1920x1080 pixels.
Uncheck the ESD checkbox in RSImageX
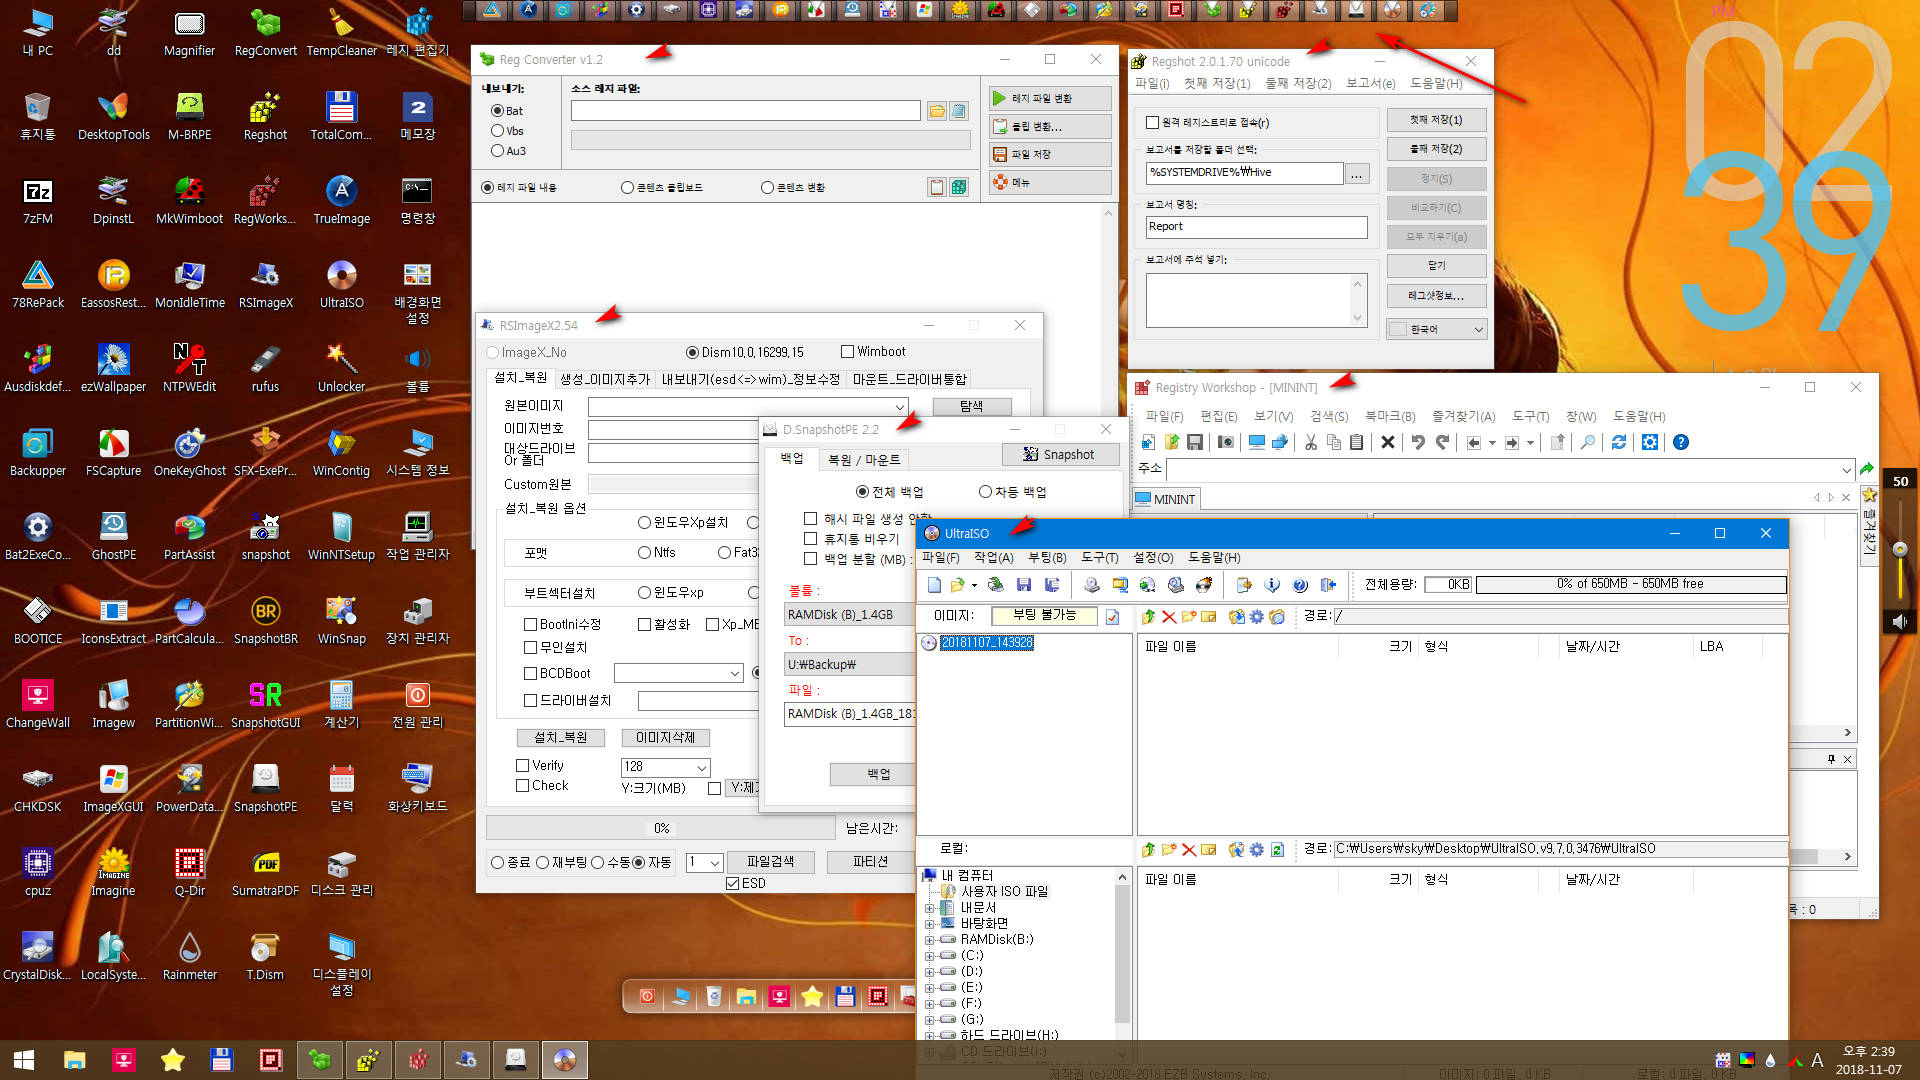click(x=733, y=884)
